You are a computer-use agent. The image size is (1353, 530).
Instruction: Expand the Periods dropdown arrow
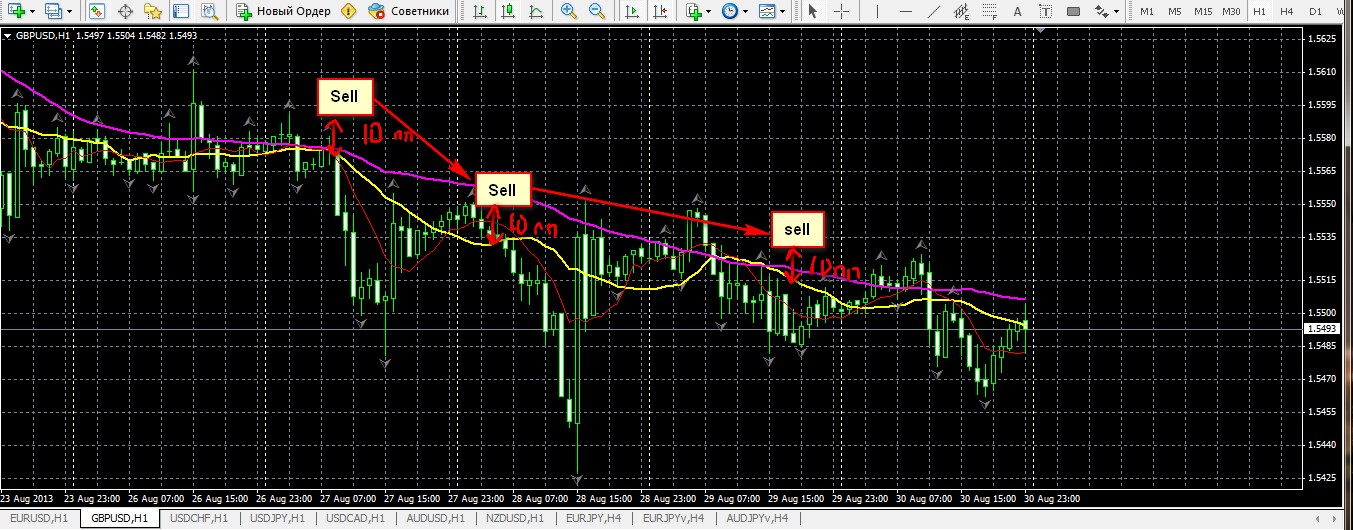pos(746,12)
